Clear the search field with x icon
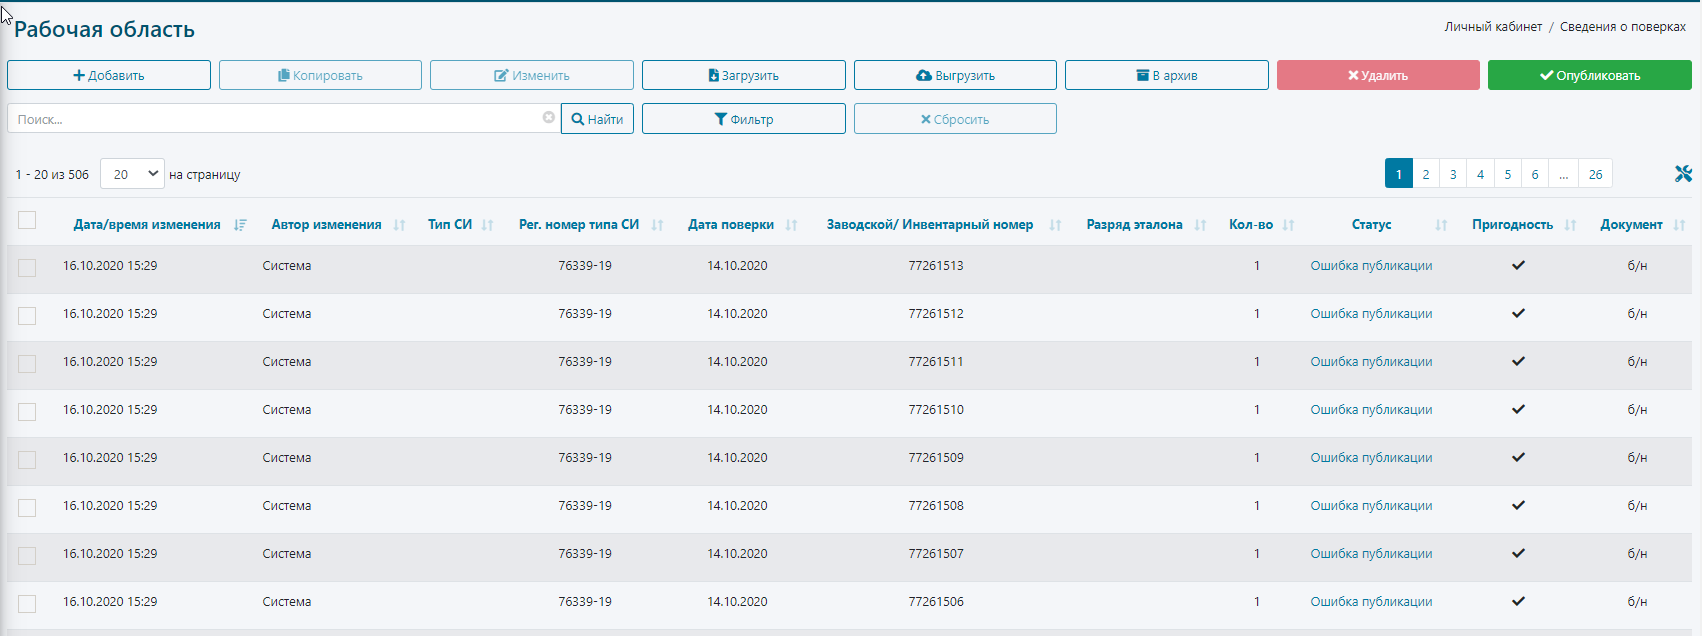The width and height of the screenshot is (1702, 636). click(548, 118)
